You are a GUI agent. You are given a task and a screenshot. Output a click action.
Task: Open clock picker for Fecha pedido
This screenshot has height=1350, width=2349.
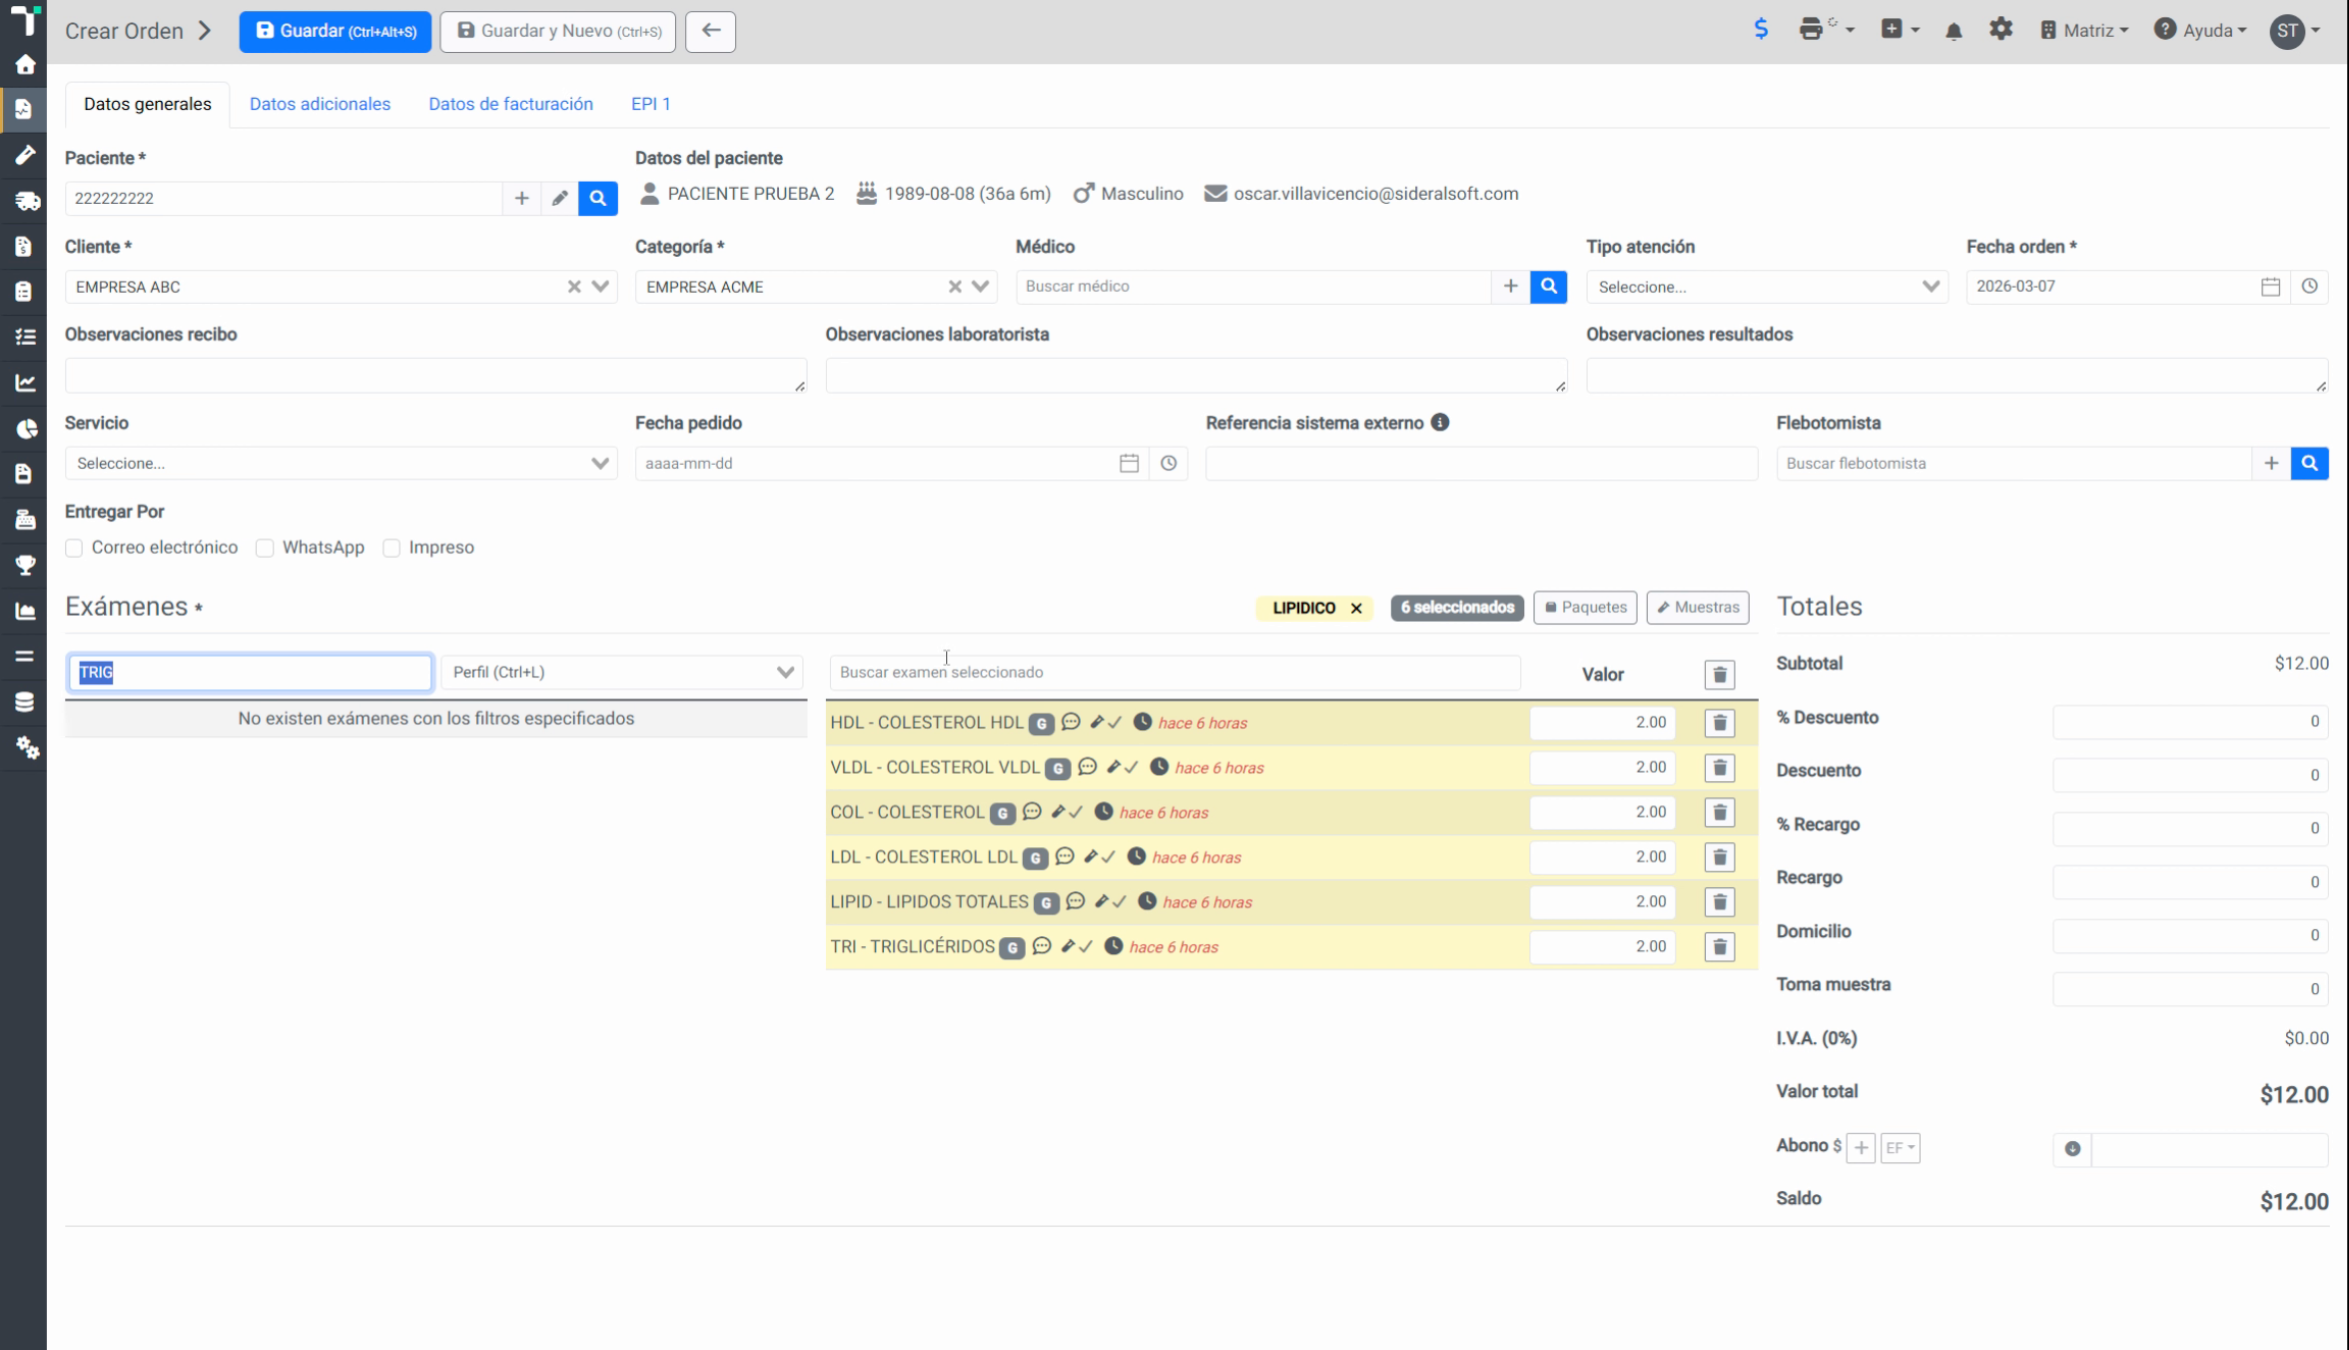(x=1168, y=463)
